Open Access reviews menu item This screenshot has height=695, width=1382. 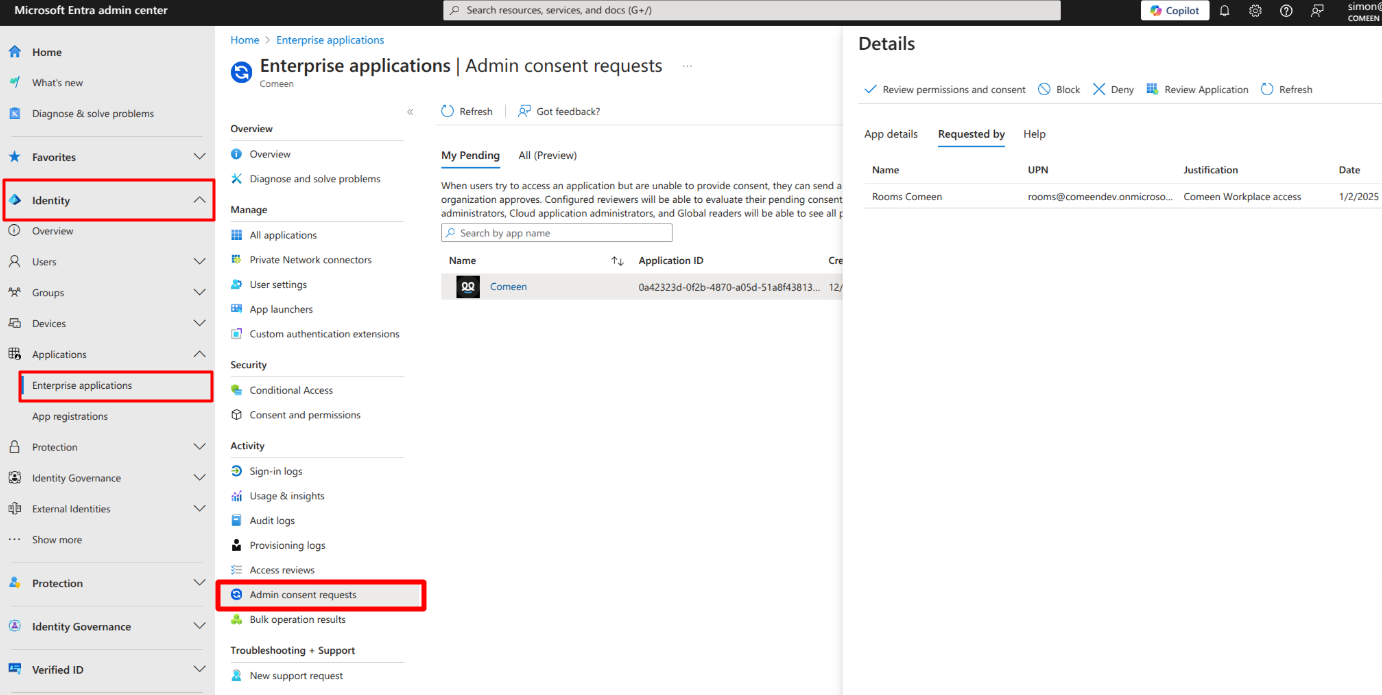click(x=282, y=570)
